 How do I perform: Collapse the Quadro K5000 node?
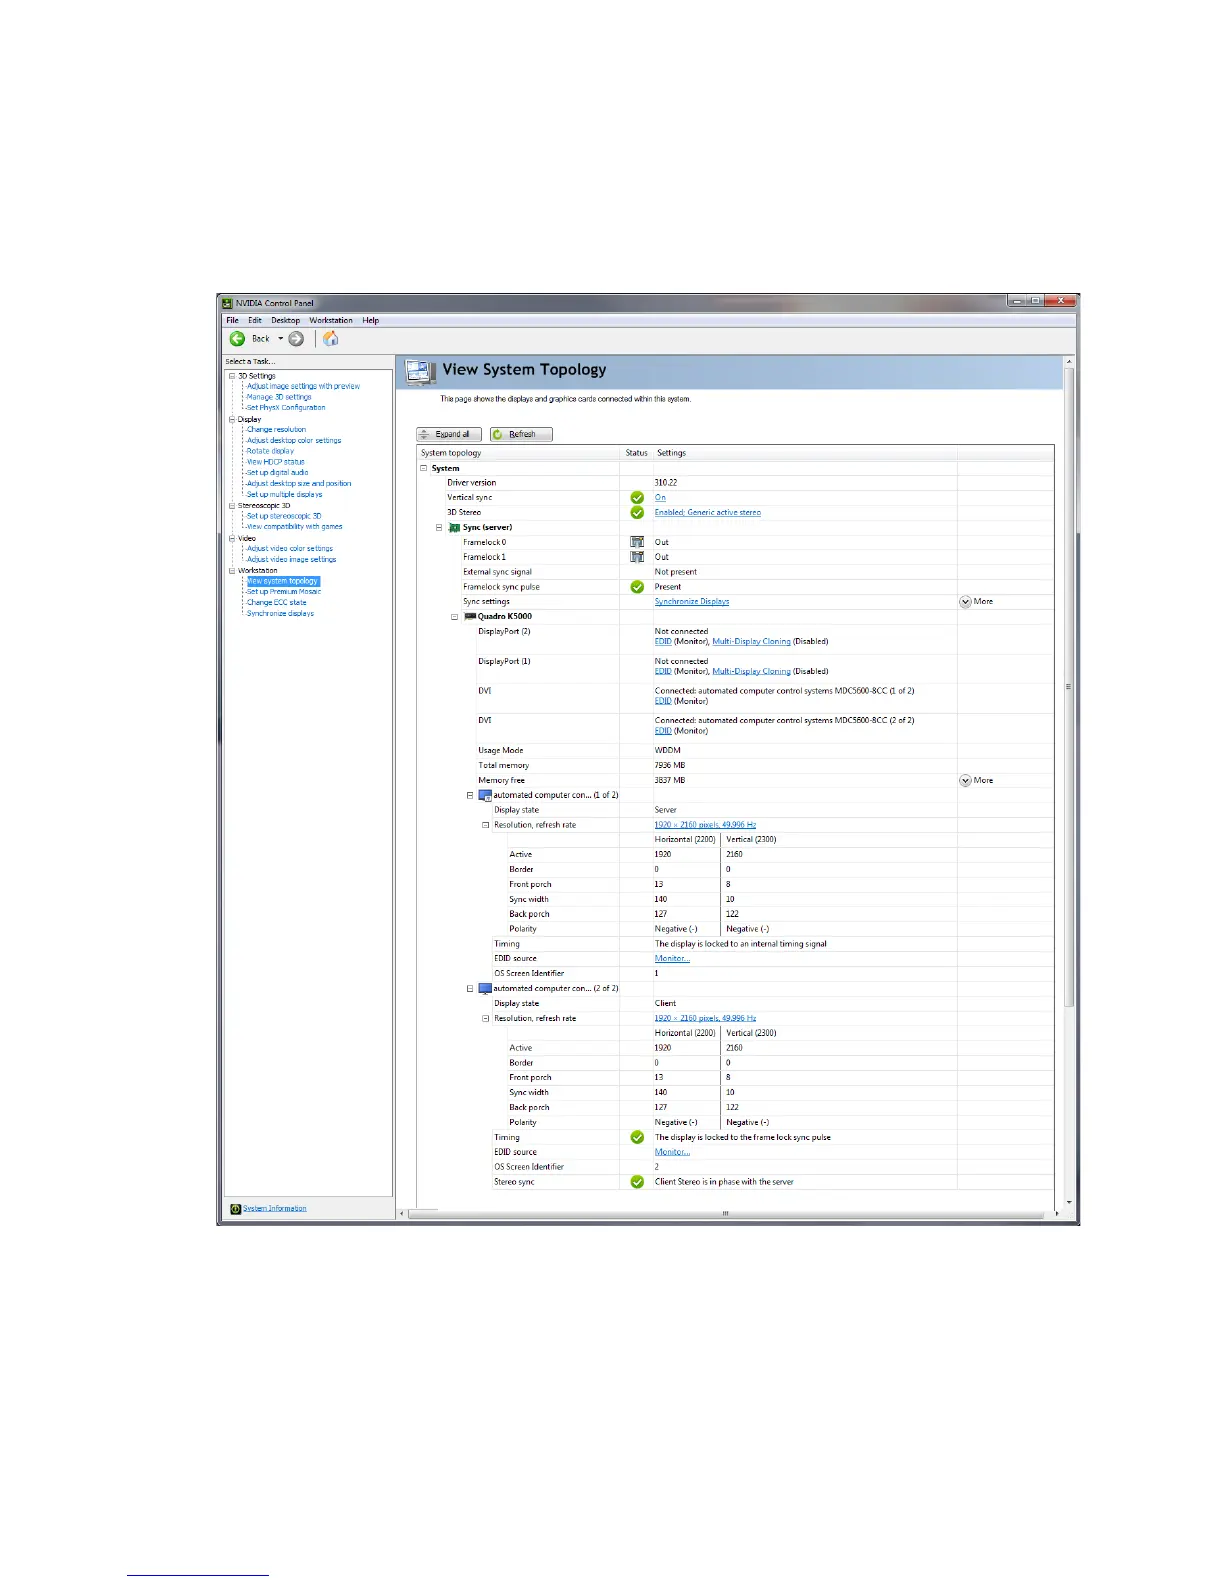[x=455, y=617]
